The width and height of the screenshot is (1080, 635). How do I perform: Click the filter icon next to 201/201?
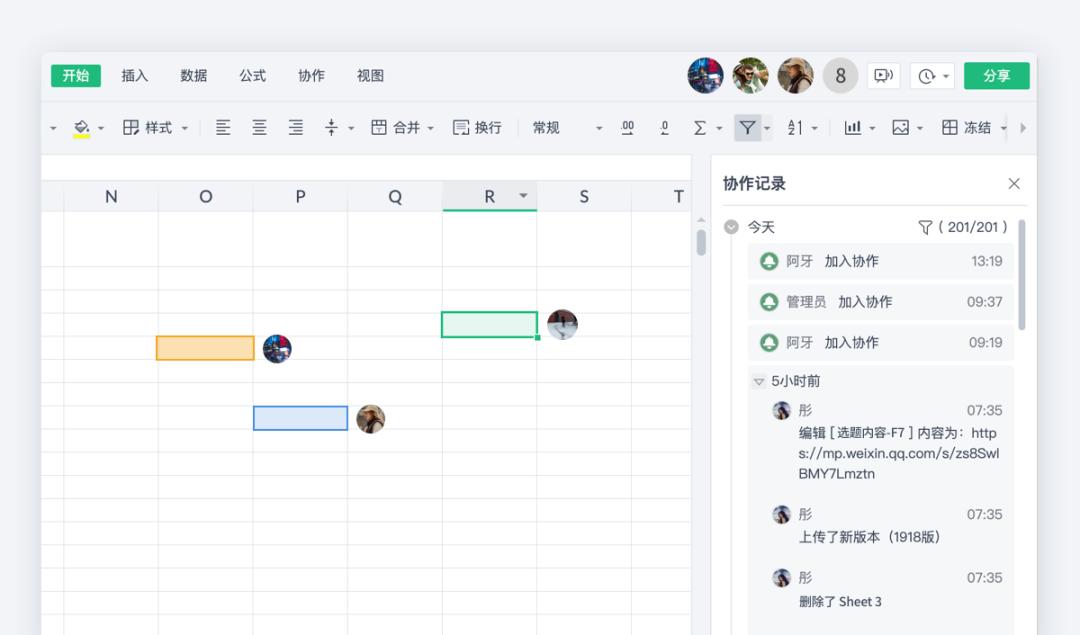pyautogui.click(x=925, y=227)
